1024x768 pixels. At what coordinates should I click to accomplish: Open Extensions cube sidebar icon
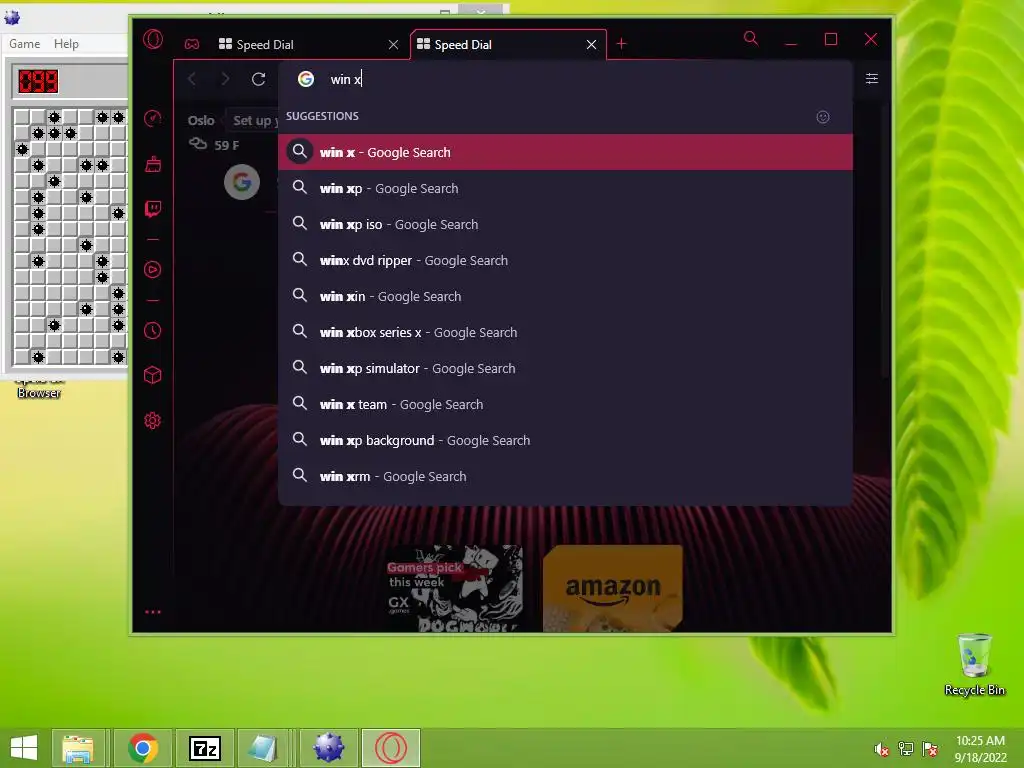pos(153,376)
